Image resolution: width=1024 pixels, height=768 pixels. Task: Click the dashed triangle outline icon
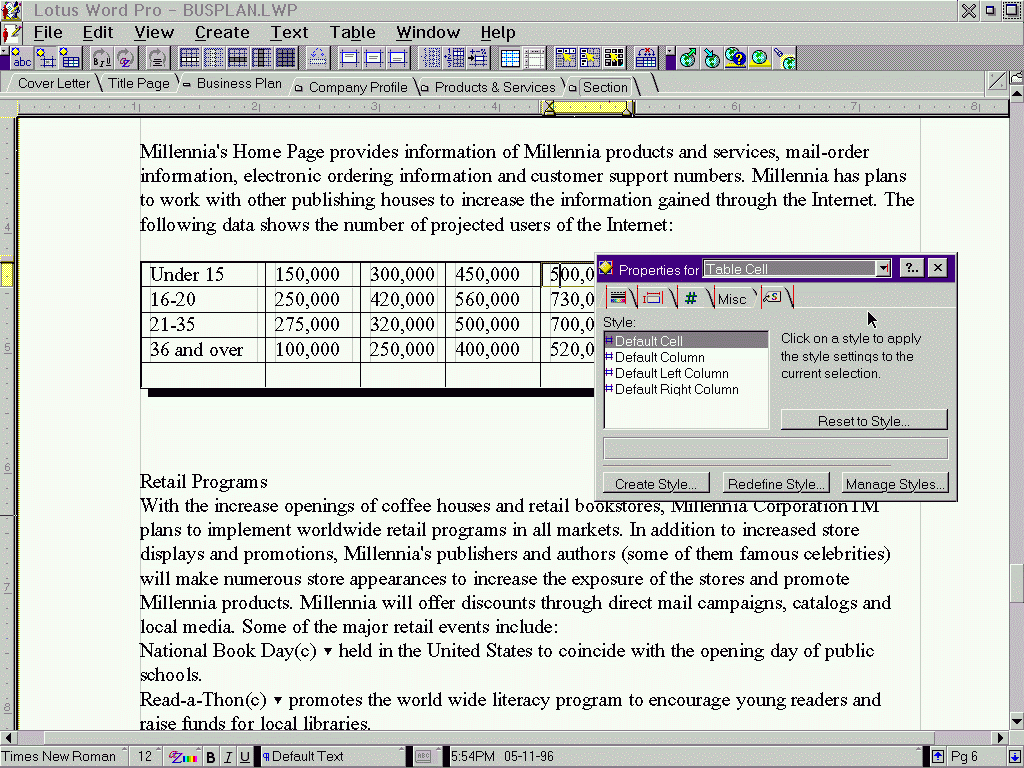pyautogui.click(x=317, y=59)
